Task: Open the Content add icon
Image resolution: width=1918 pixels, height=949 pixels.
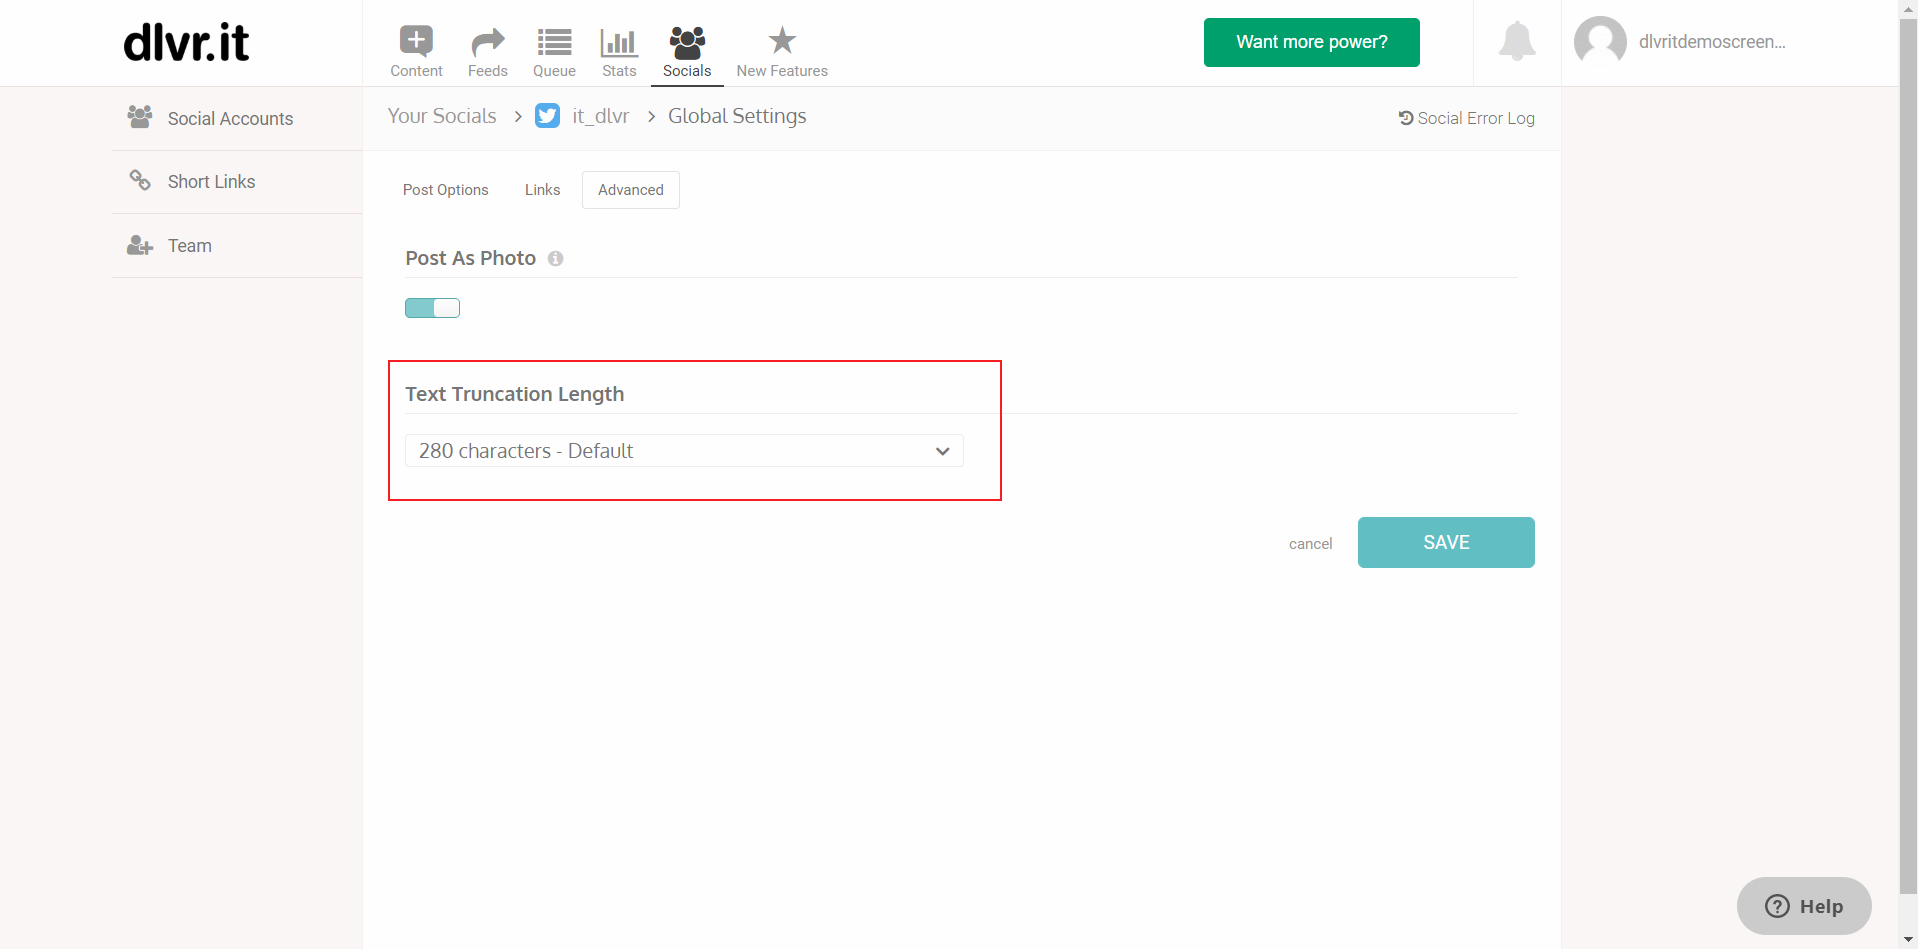Action: point(416,41)
